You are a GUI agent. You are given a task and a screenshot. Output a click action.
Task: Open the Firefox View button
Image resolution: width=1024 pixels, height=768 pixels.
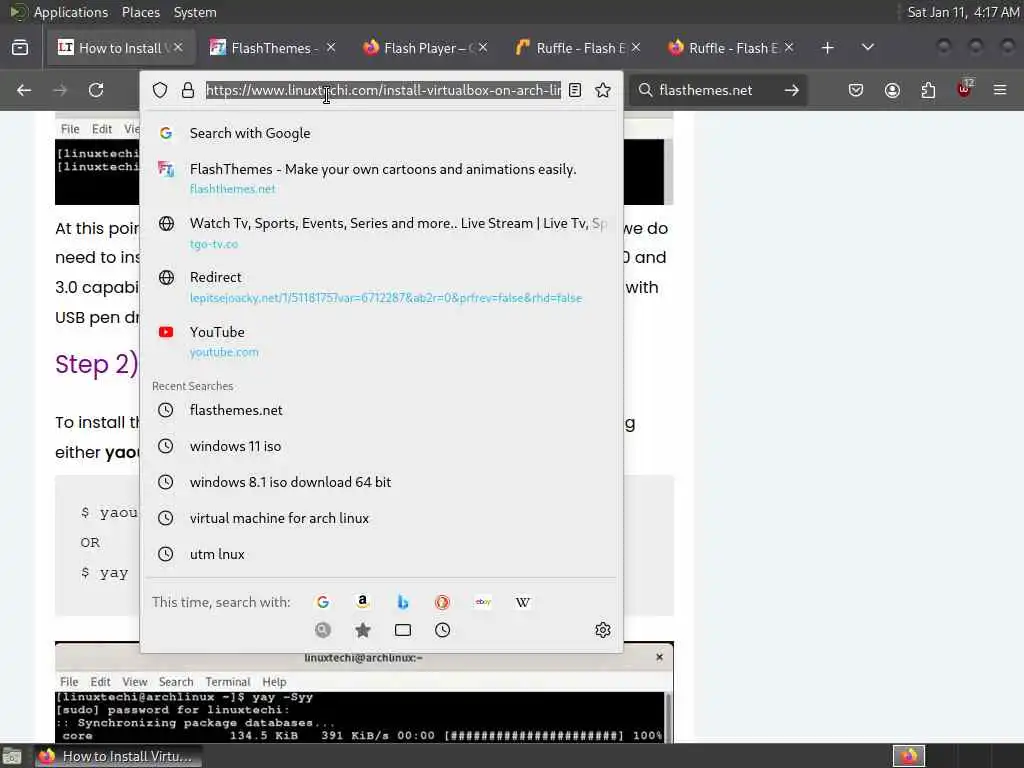[20, 48]
